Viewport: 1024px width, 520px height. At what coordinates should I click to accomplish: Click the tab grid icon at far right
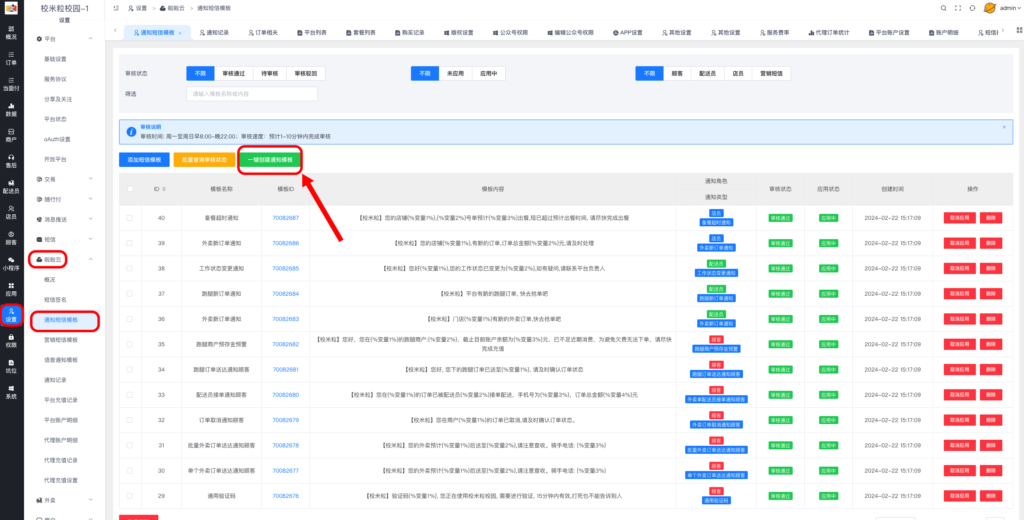point(1019,30)
